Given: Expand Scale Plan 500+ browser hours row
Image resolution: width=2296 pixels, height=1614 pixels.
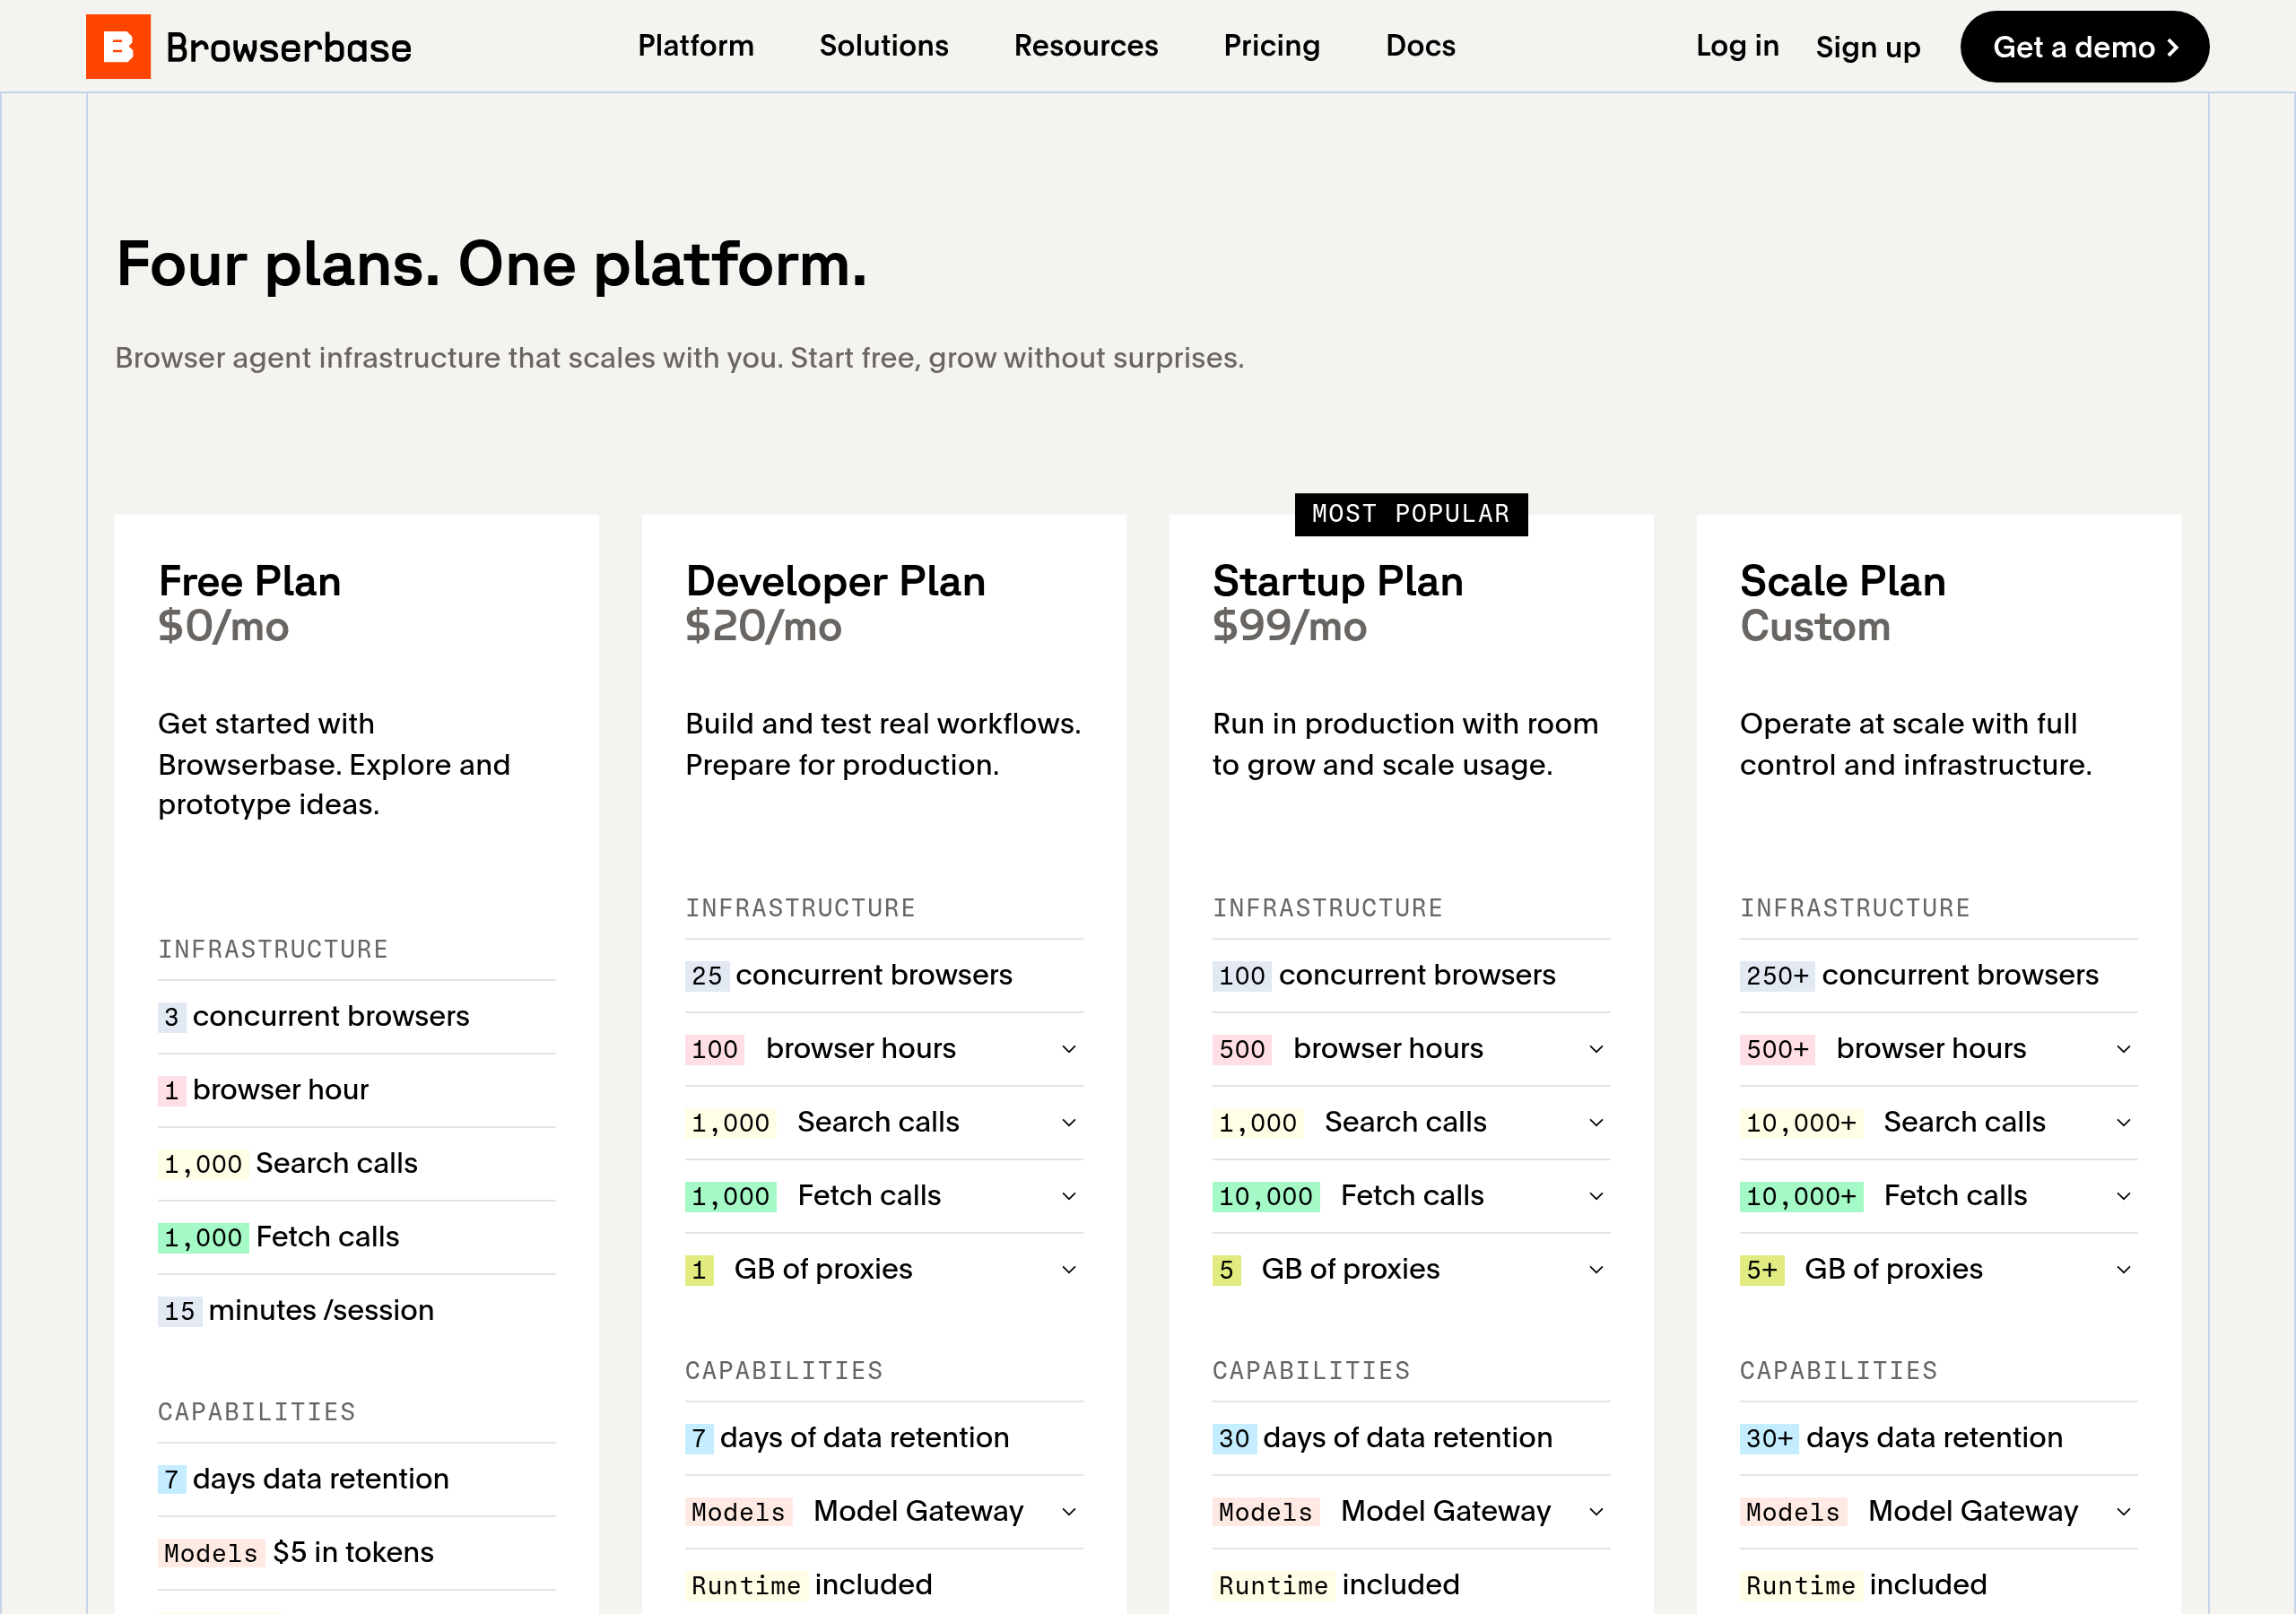Looking at the screenshot, I should tap(1938, 1049).
